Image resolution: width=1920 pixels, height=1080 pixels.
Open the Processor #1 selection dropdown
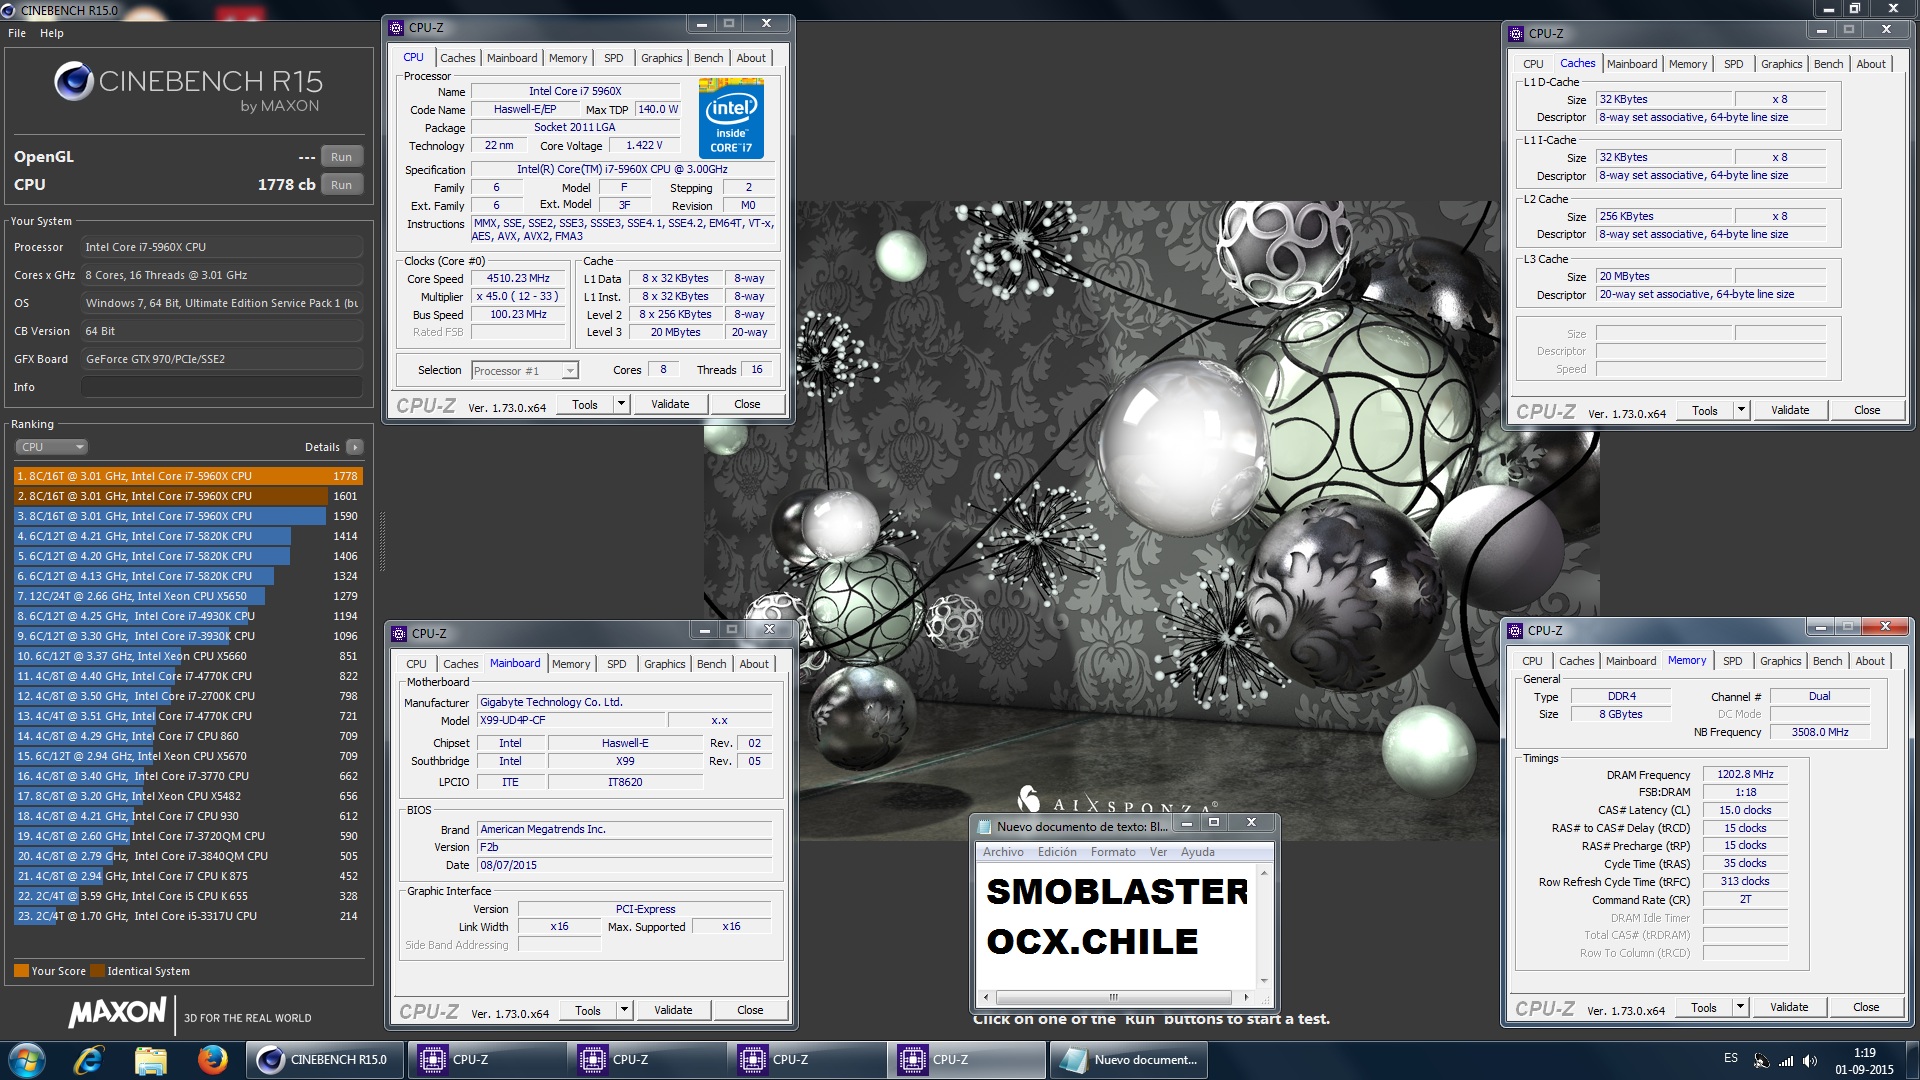[x=524, y=371]
